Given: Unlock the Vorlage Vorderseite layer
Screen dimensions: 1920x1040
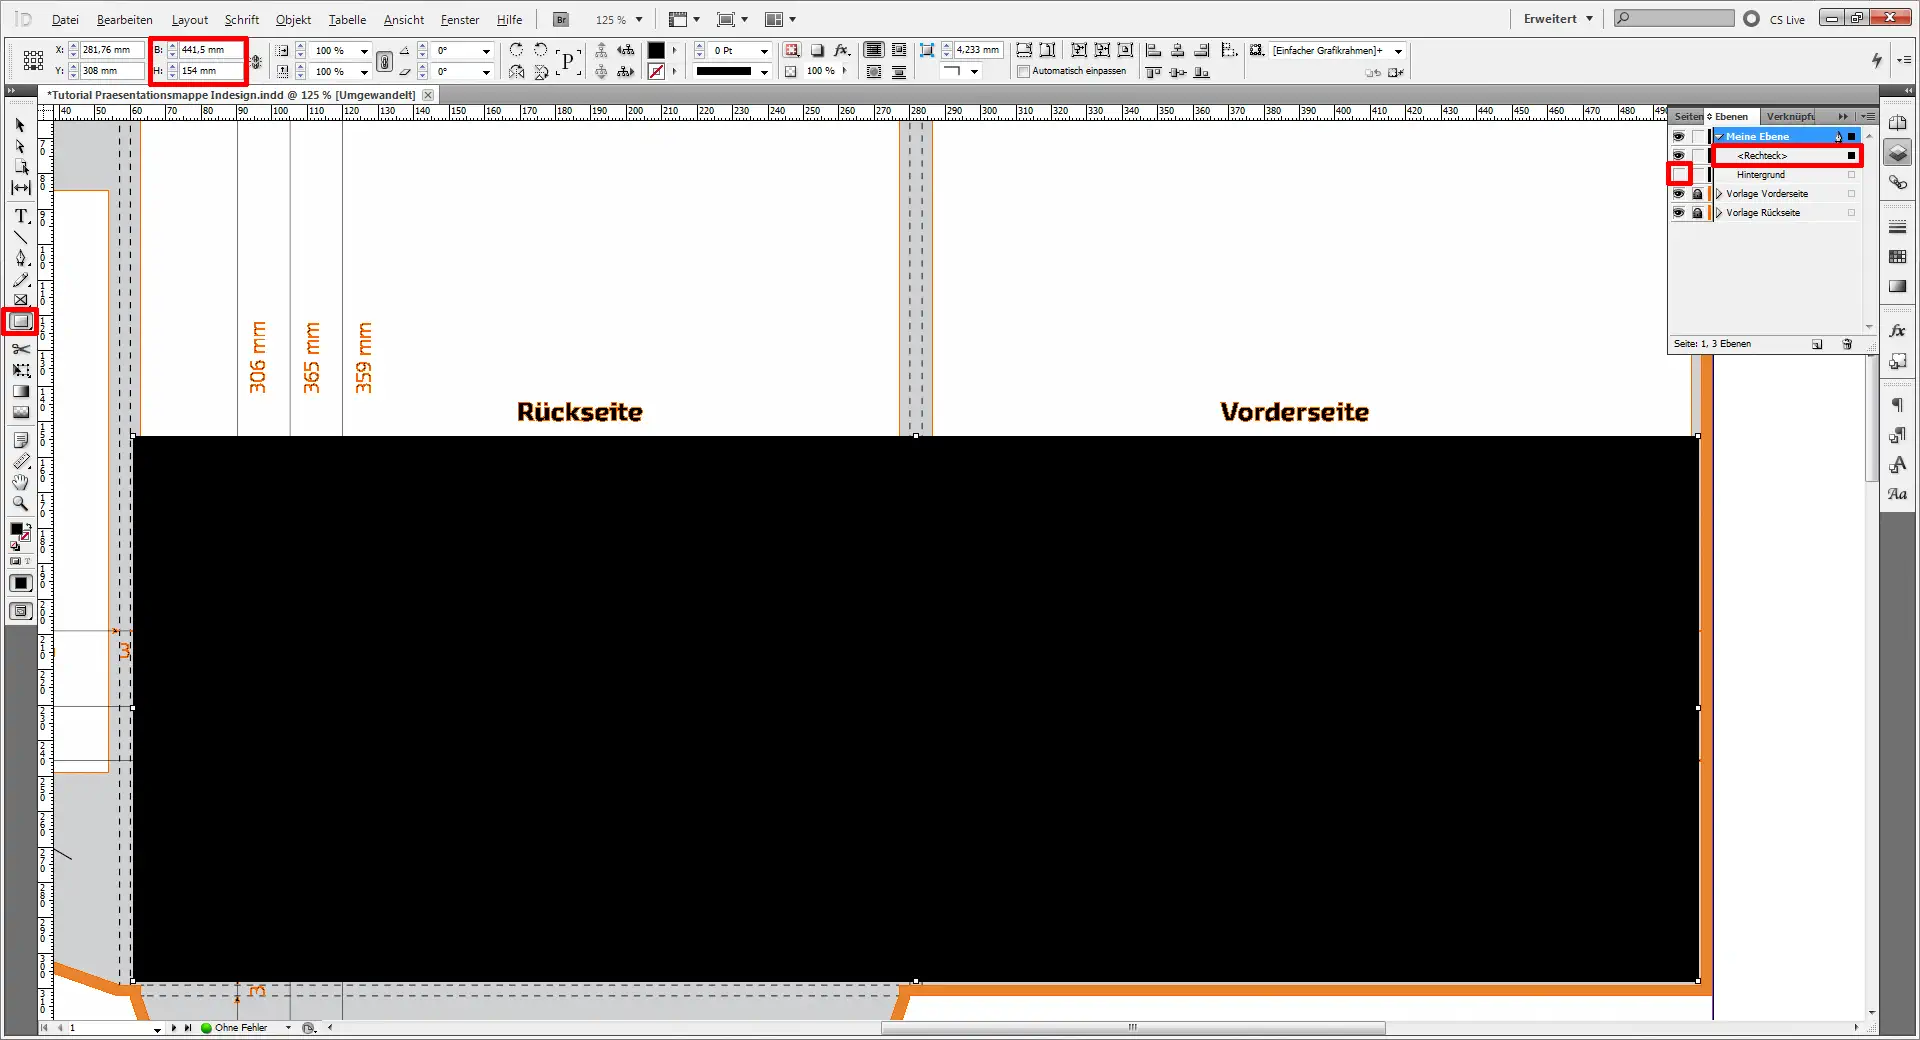Looking at the screenshot, I should tap(1698, 194).
